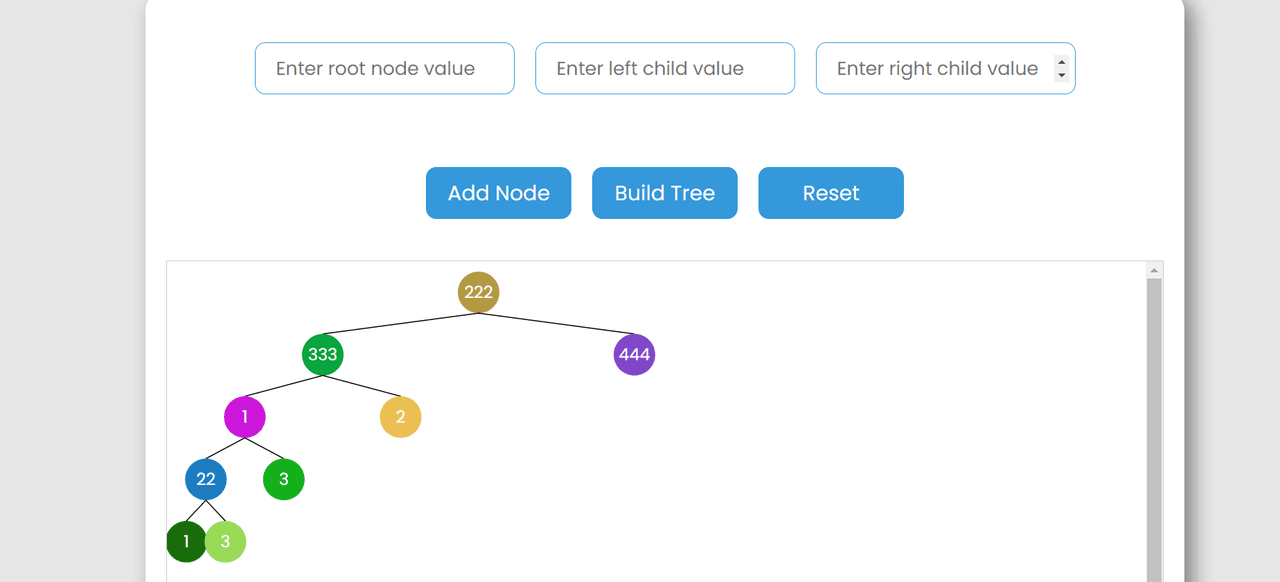Select the purple node 444

pos(634,355)
